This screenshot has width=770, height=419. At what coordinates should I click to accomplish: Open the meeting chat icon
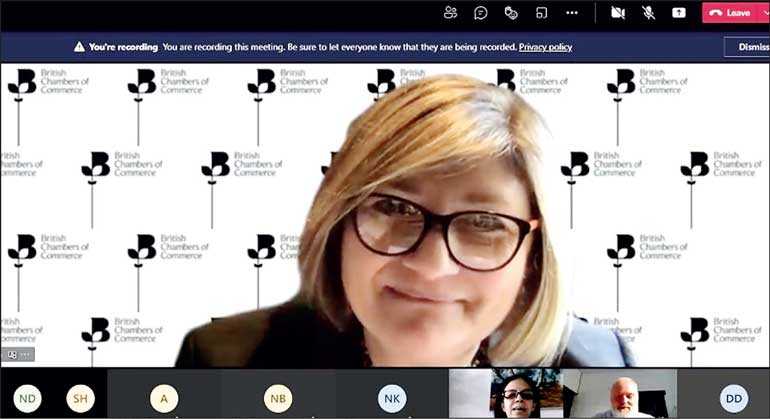coord(480,13)
